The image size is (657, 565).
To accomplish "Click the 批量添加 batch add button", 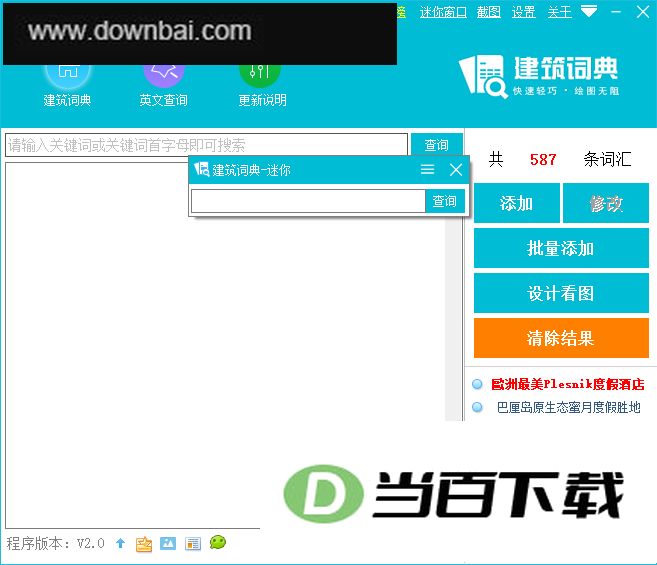I will [561, 248].
